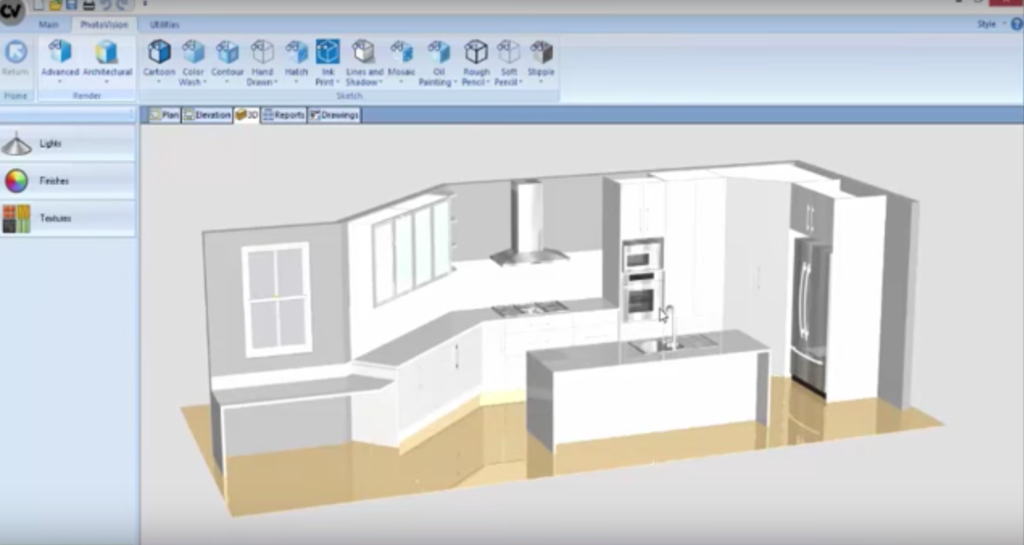The width and height of the screenshot is (1024, 545).
Task: Apply the Cartoon sketch style icon
Action: [159, 52]
